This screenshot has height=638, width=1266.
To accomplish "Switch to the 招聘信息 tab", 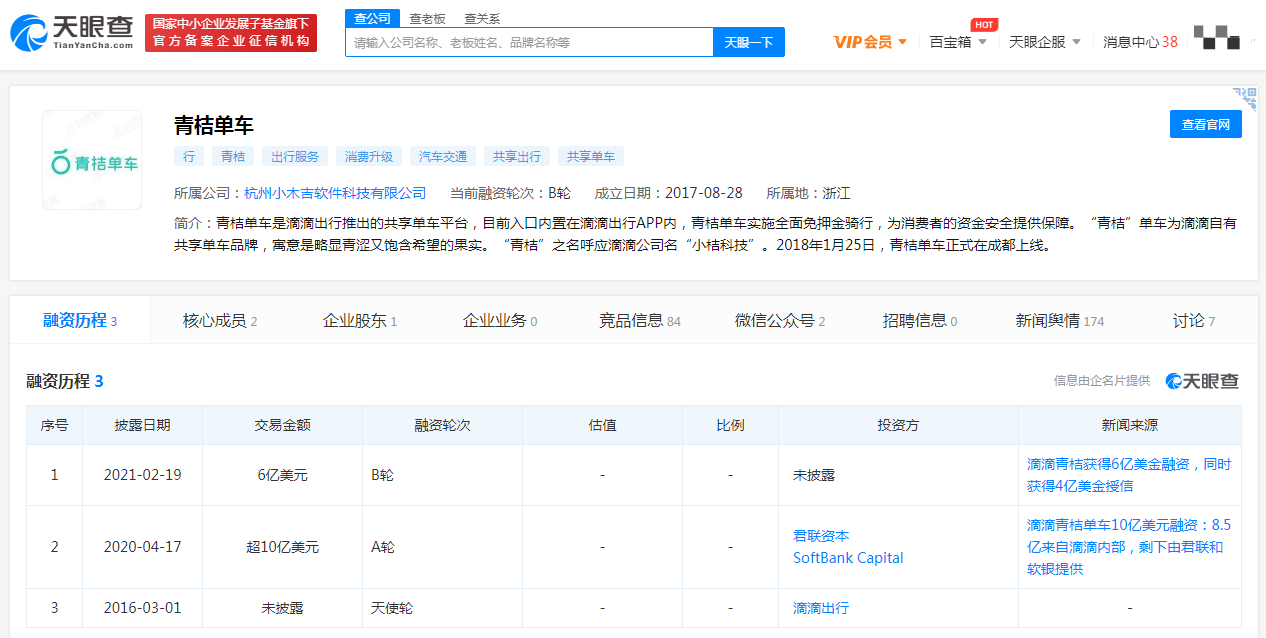I will click(x=920, y=320).
